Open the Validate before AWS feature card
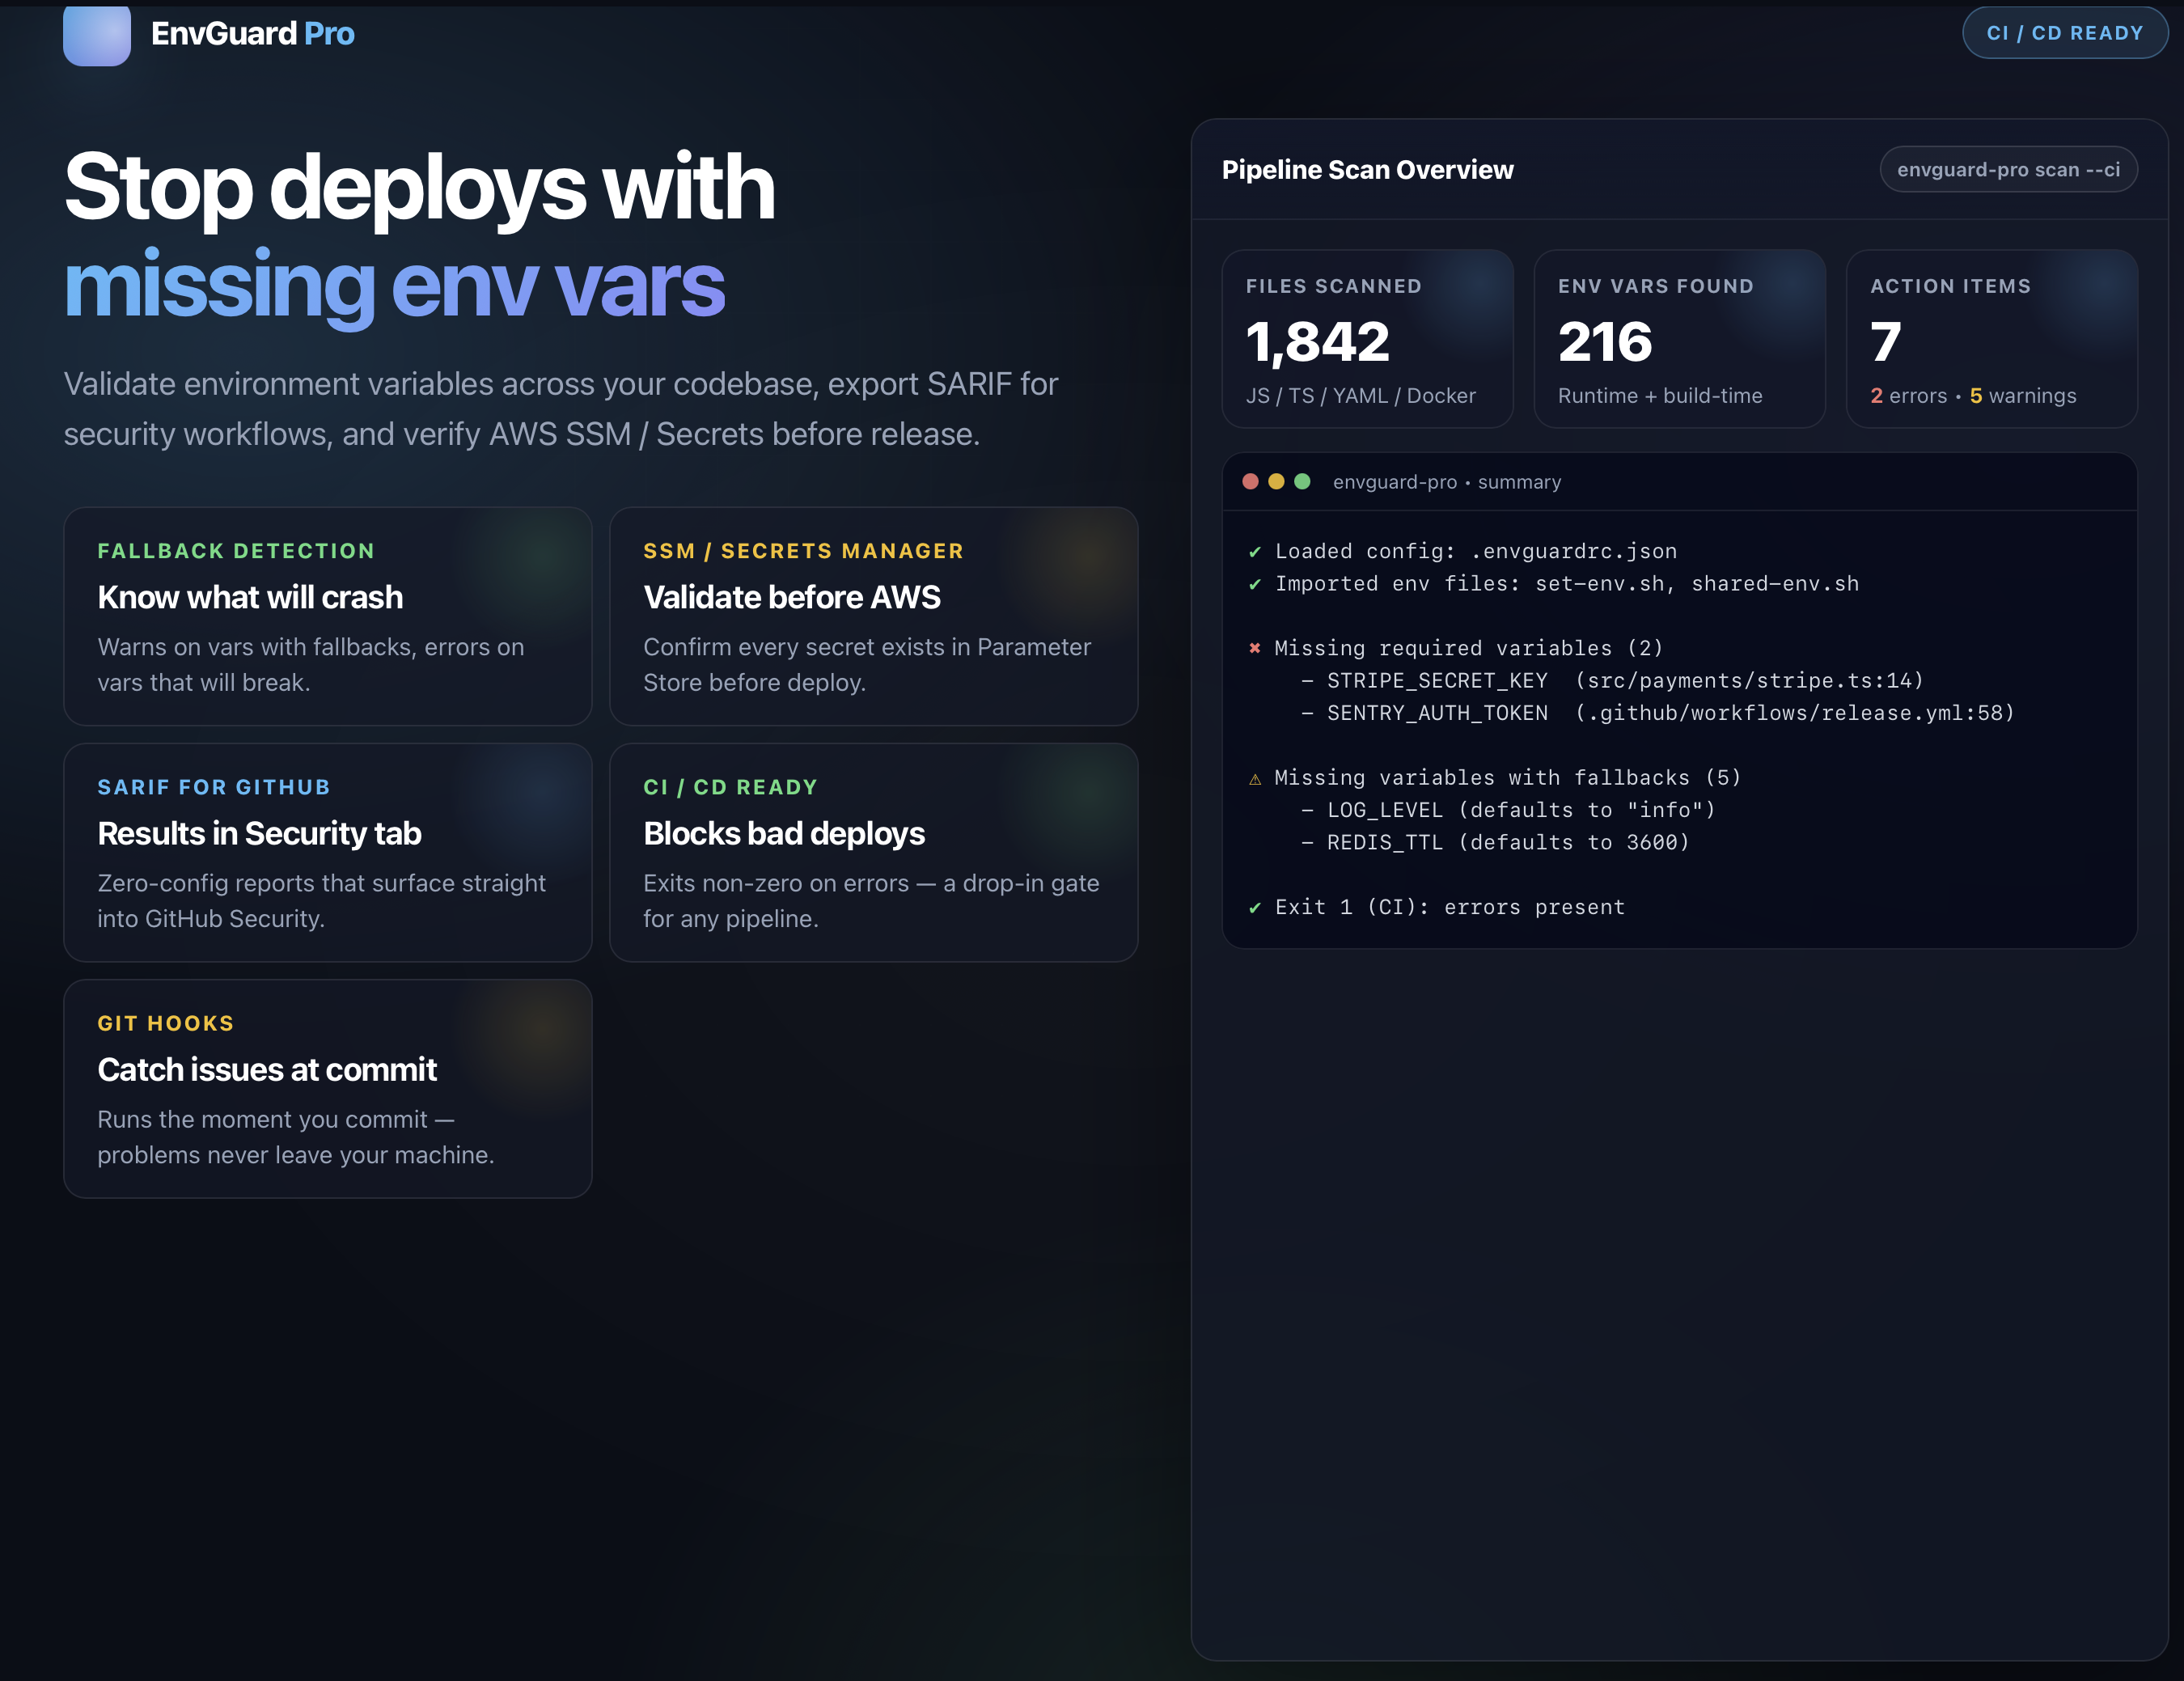2184x1681 pixels. (x=872, y=616)
